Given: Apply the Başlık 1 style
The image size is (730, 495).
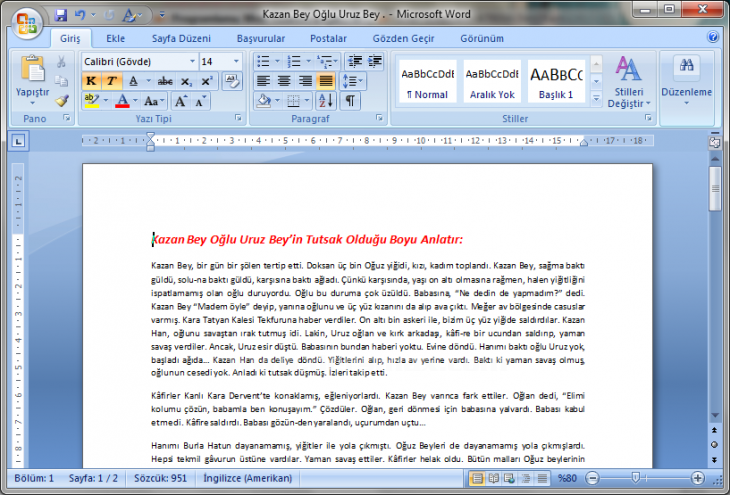Looking at the screenshot, I should 556,81.
